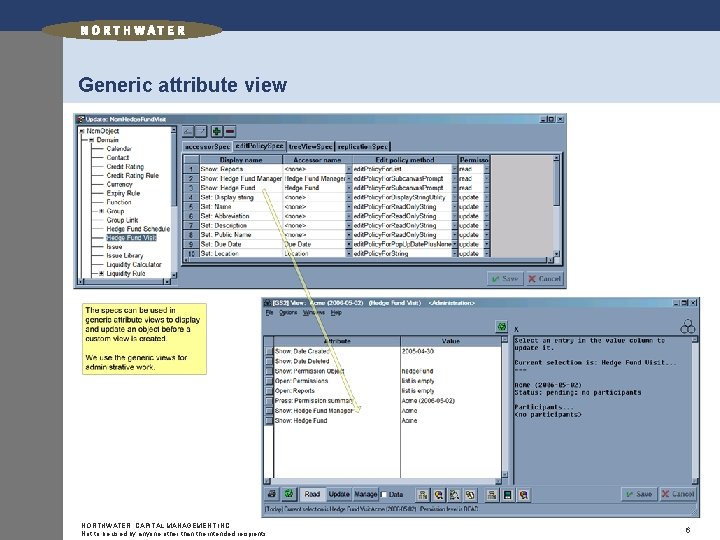Select the row box beside Show: Hedge Fund Manager

pos(269,411)
